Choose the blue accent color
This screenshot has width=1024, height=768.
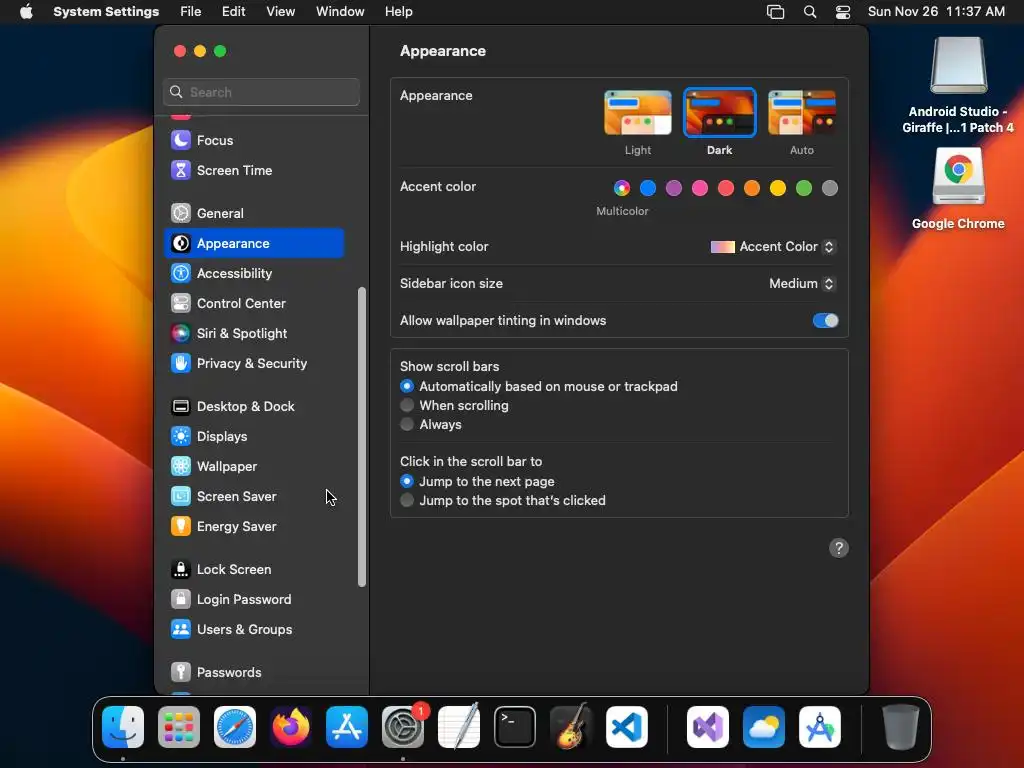pyautogui.click(x=648, y=188)
